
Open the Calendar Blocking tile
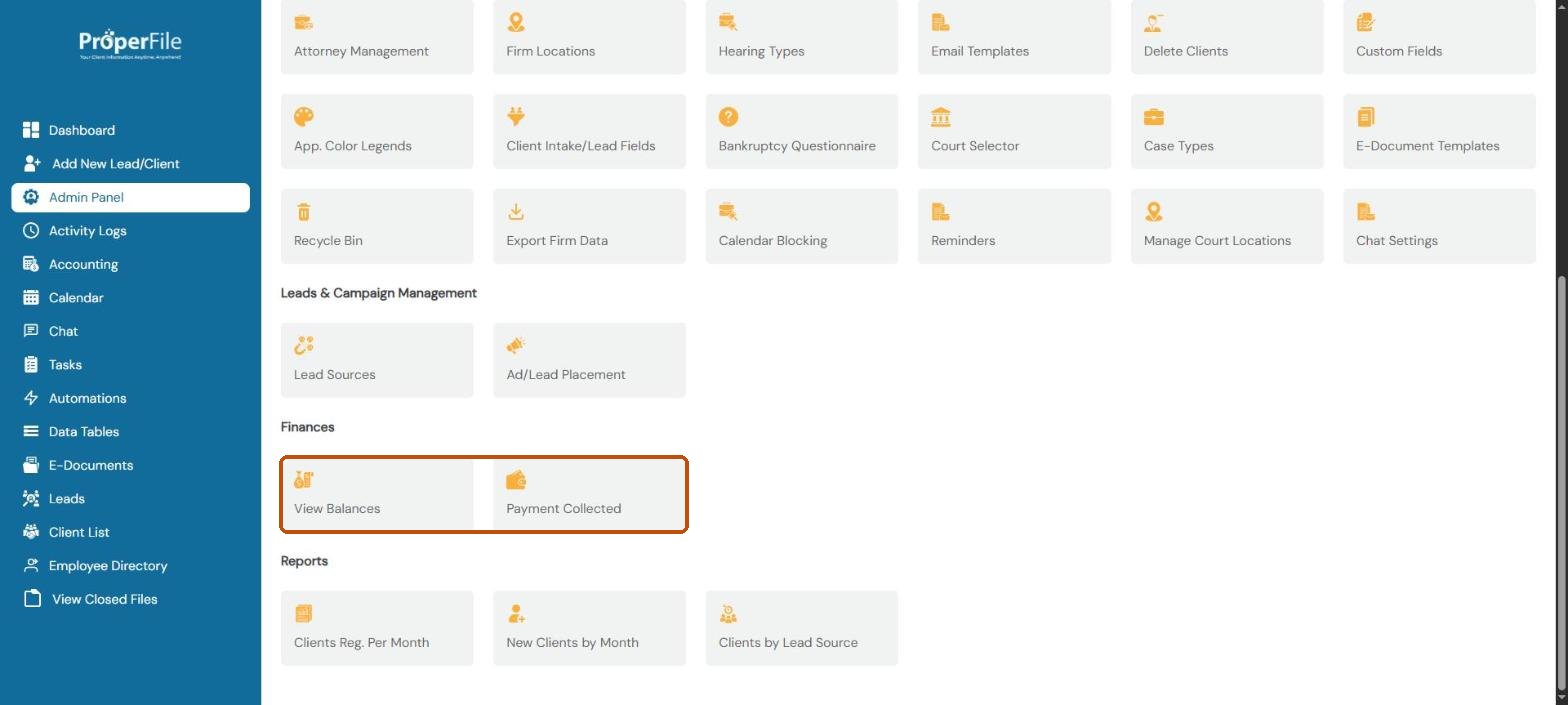(x=802, y=226)
